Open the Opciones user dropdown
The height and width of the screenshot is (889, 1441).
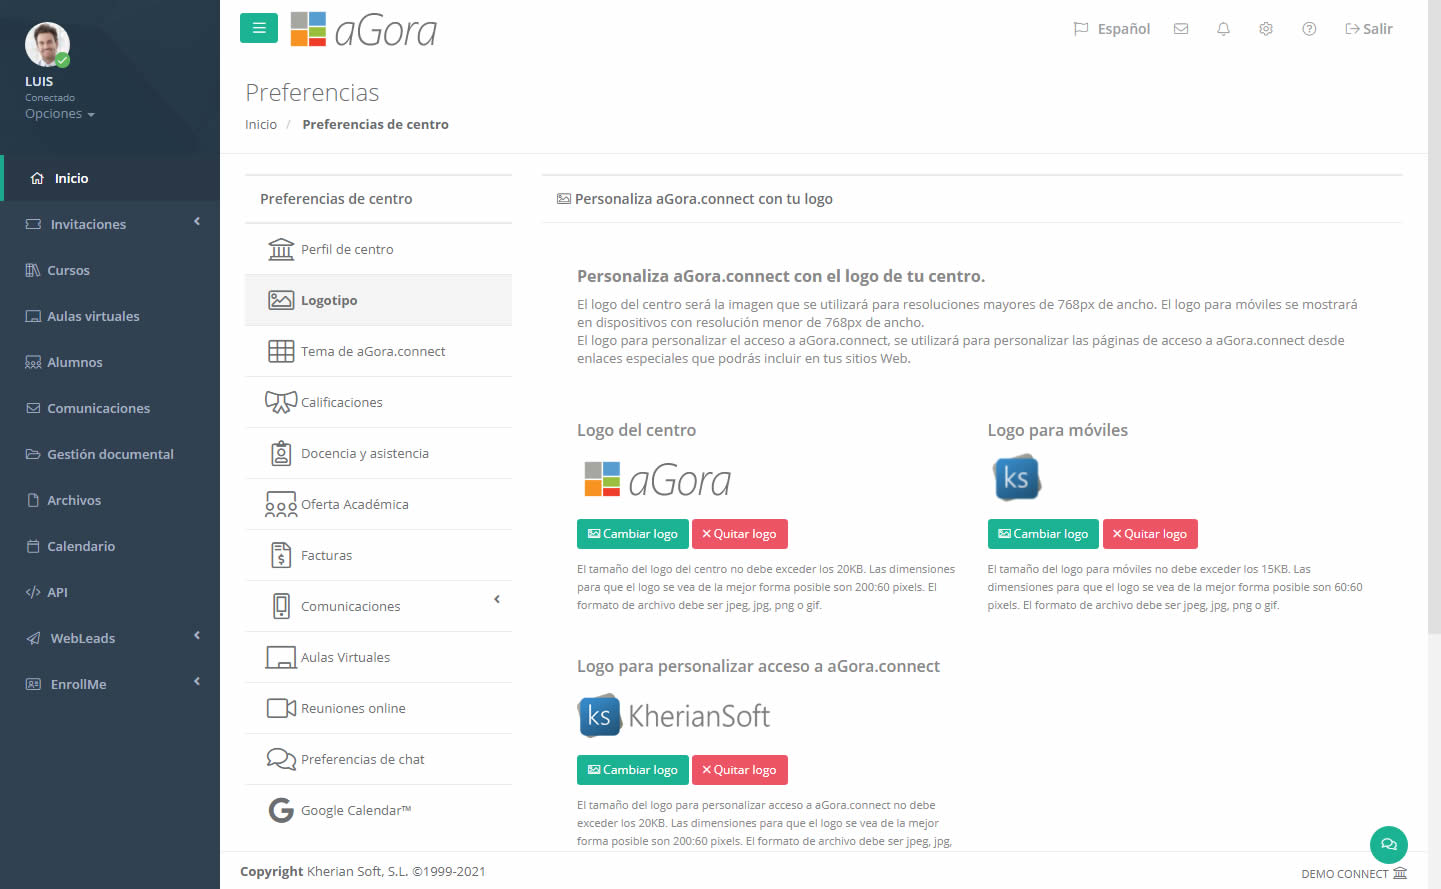click(x=60, y=114)
